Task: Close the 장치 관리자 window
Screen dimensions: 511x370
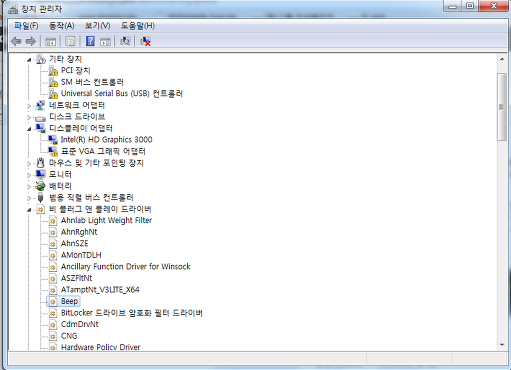Action: [494, 6]
